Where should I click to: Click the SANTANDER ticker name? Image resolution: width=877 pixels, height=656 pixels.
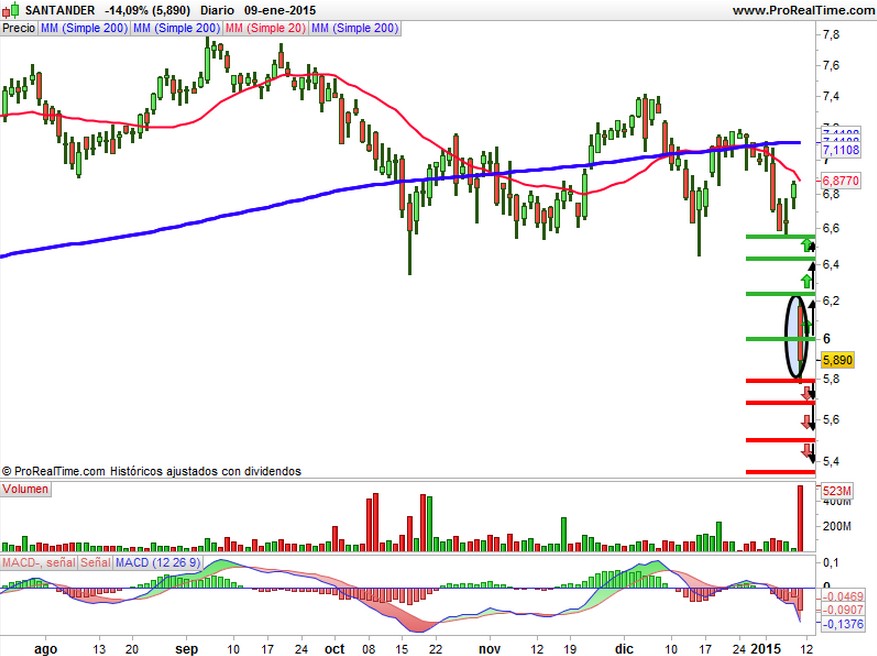click(x=60, y=10)
